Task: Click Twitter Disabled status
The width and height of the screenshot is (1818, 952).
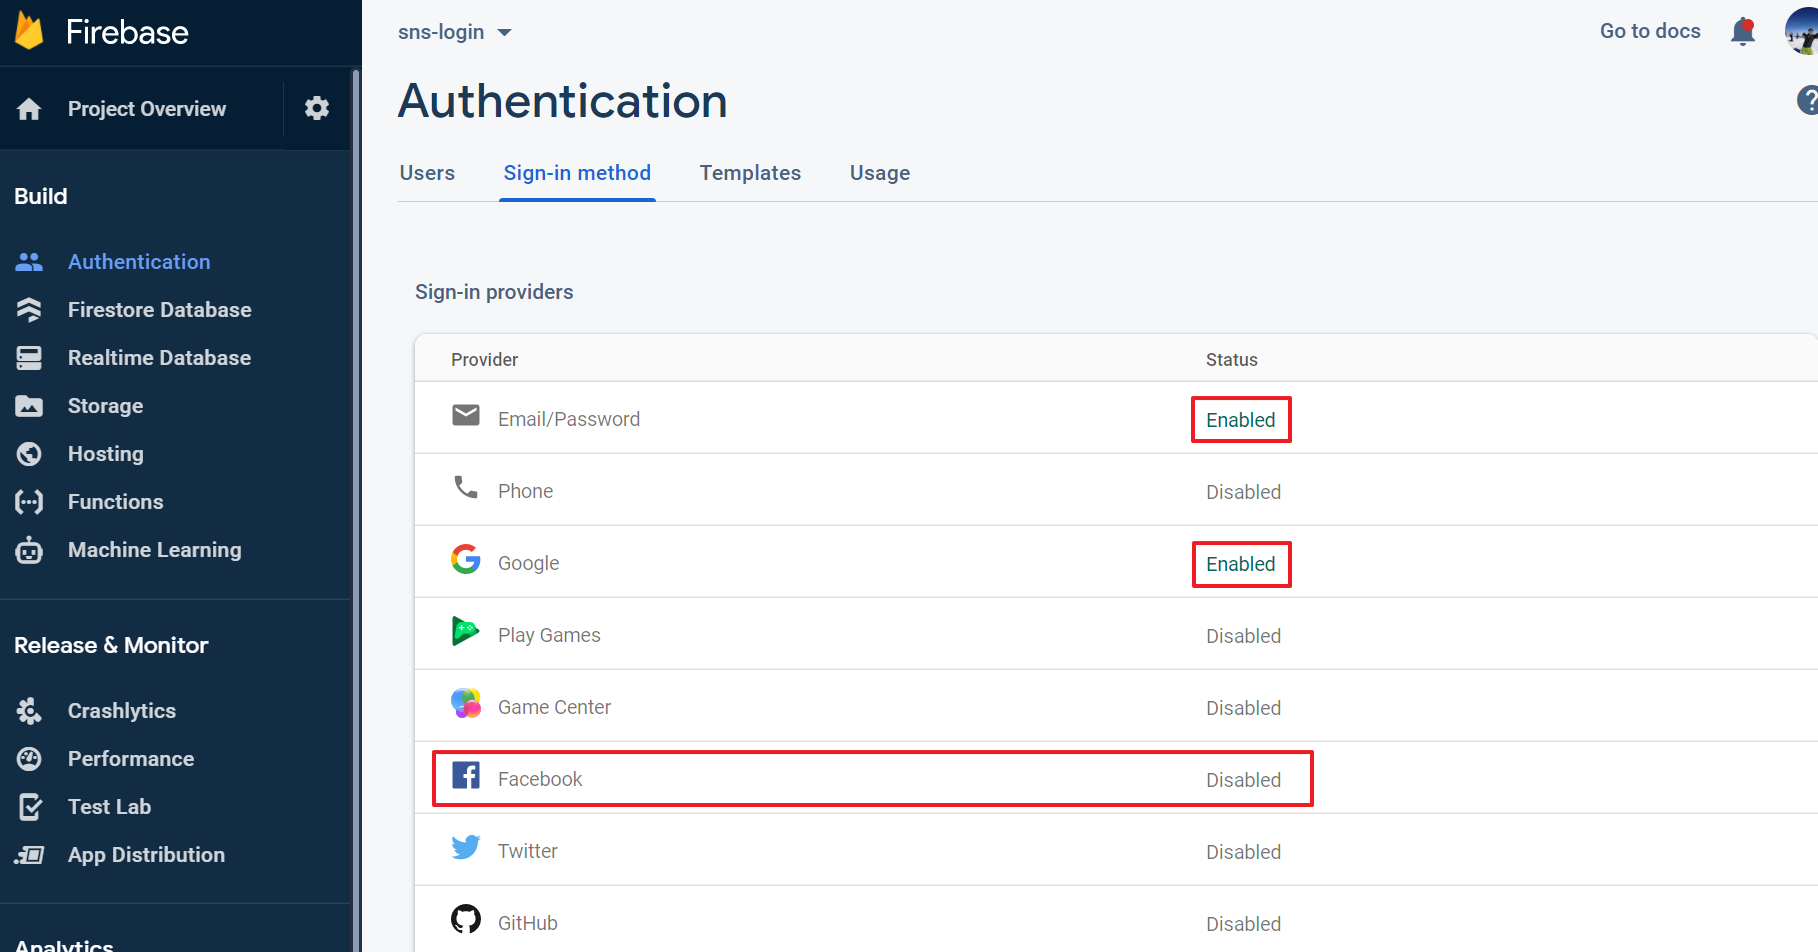Action: point(1243,852)
